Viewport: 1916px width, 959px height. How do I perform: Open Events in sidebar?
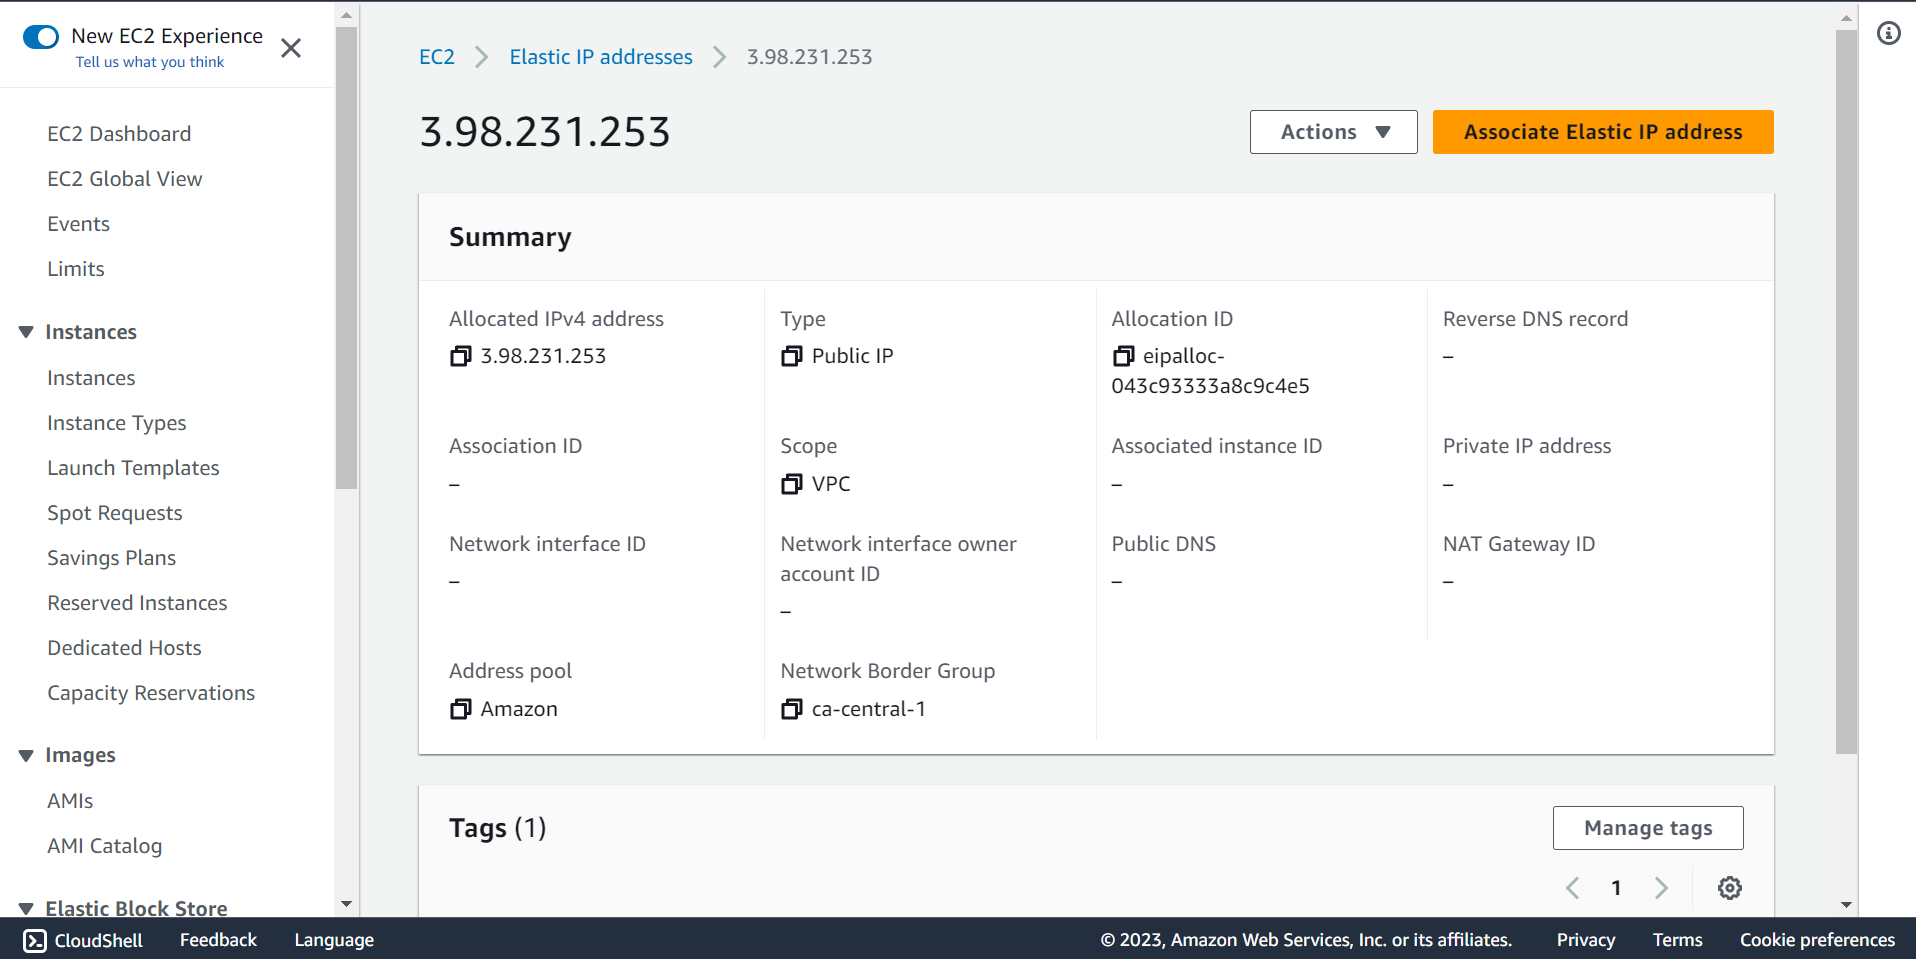click(78, 224)
